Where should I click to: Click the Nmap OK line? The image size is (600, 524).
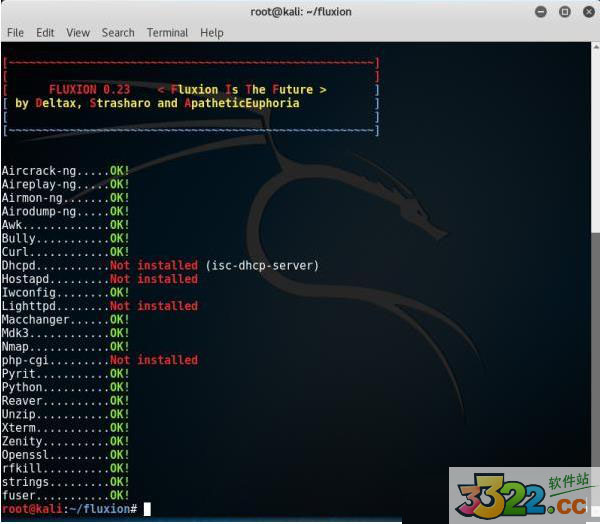[65, 346]
